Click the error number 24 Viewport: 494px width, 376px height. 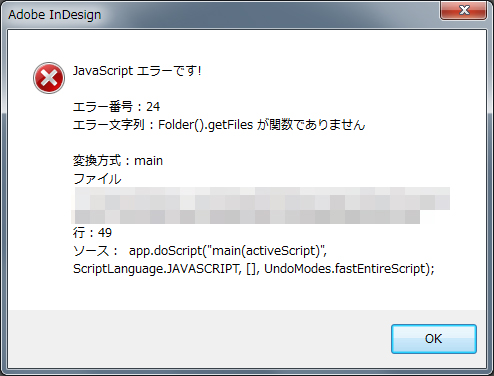click(x=153, y=107)
